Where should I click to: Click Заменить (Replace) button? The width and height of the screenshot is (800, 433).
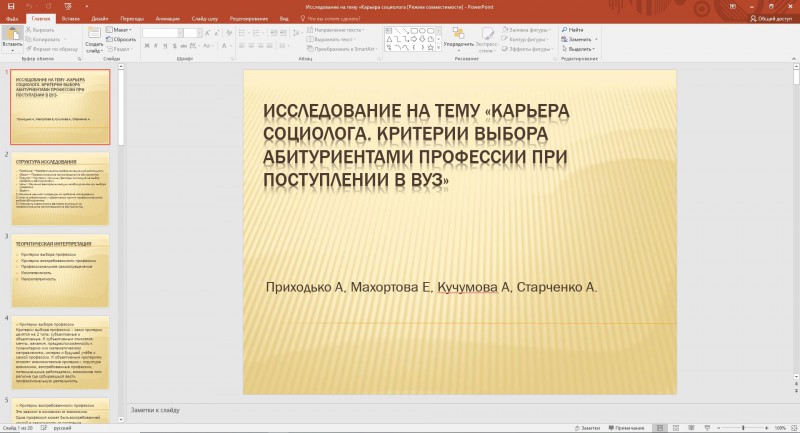(579, 39)
